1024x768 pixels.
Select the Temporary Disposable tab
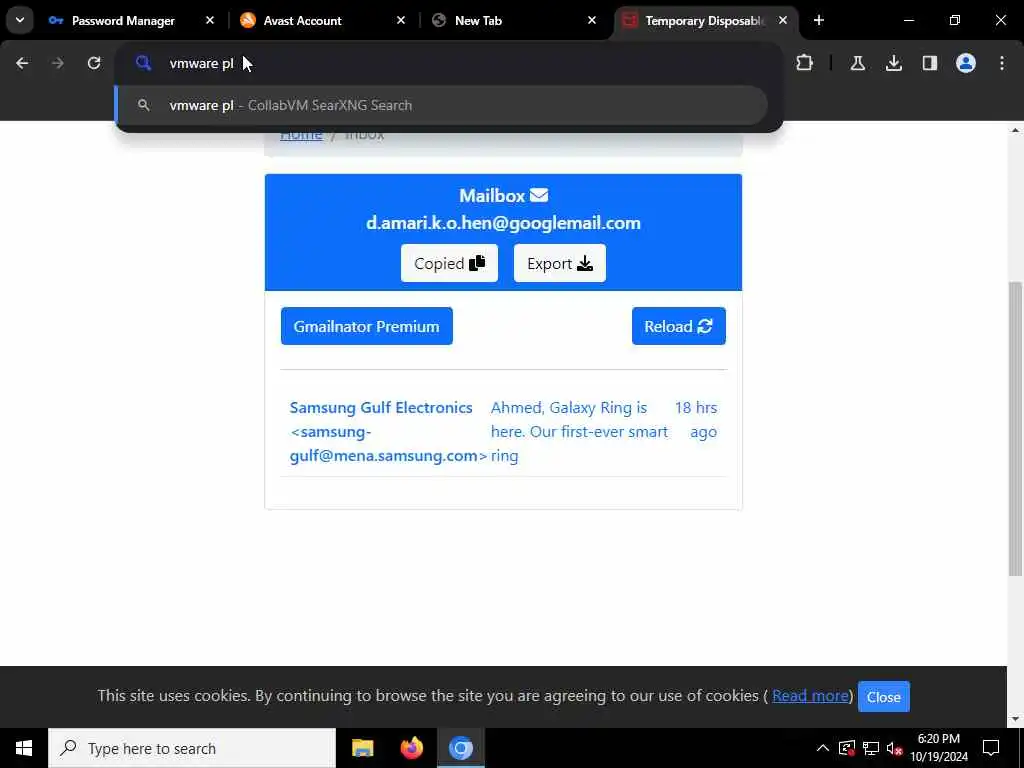pos(704,21)
